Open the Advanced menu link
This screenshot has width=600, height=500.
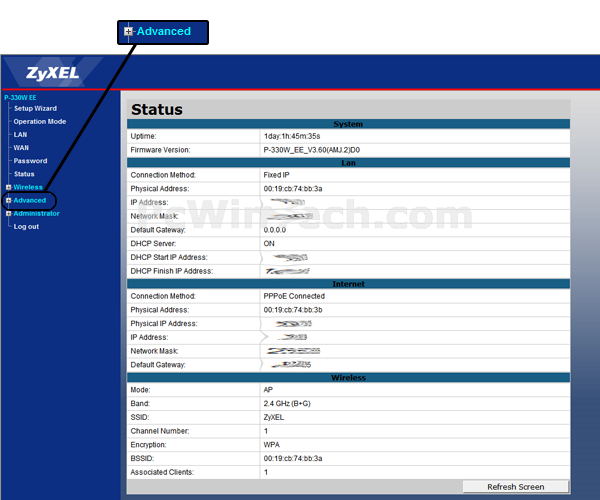(x=29, y=200)
